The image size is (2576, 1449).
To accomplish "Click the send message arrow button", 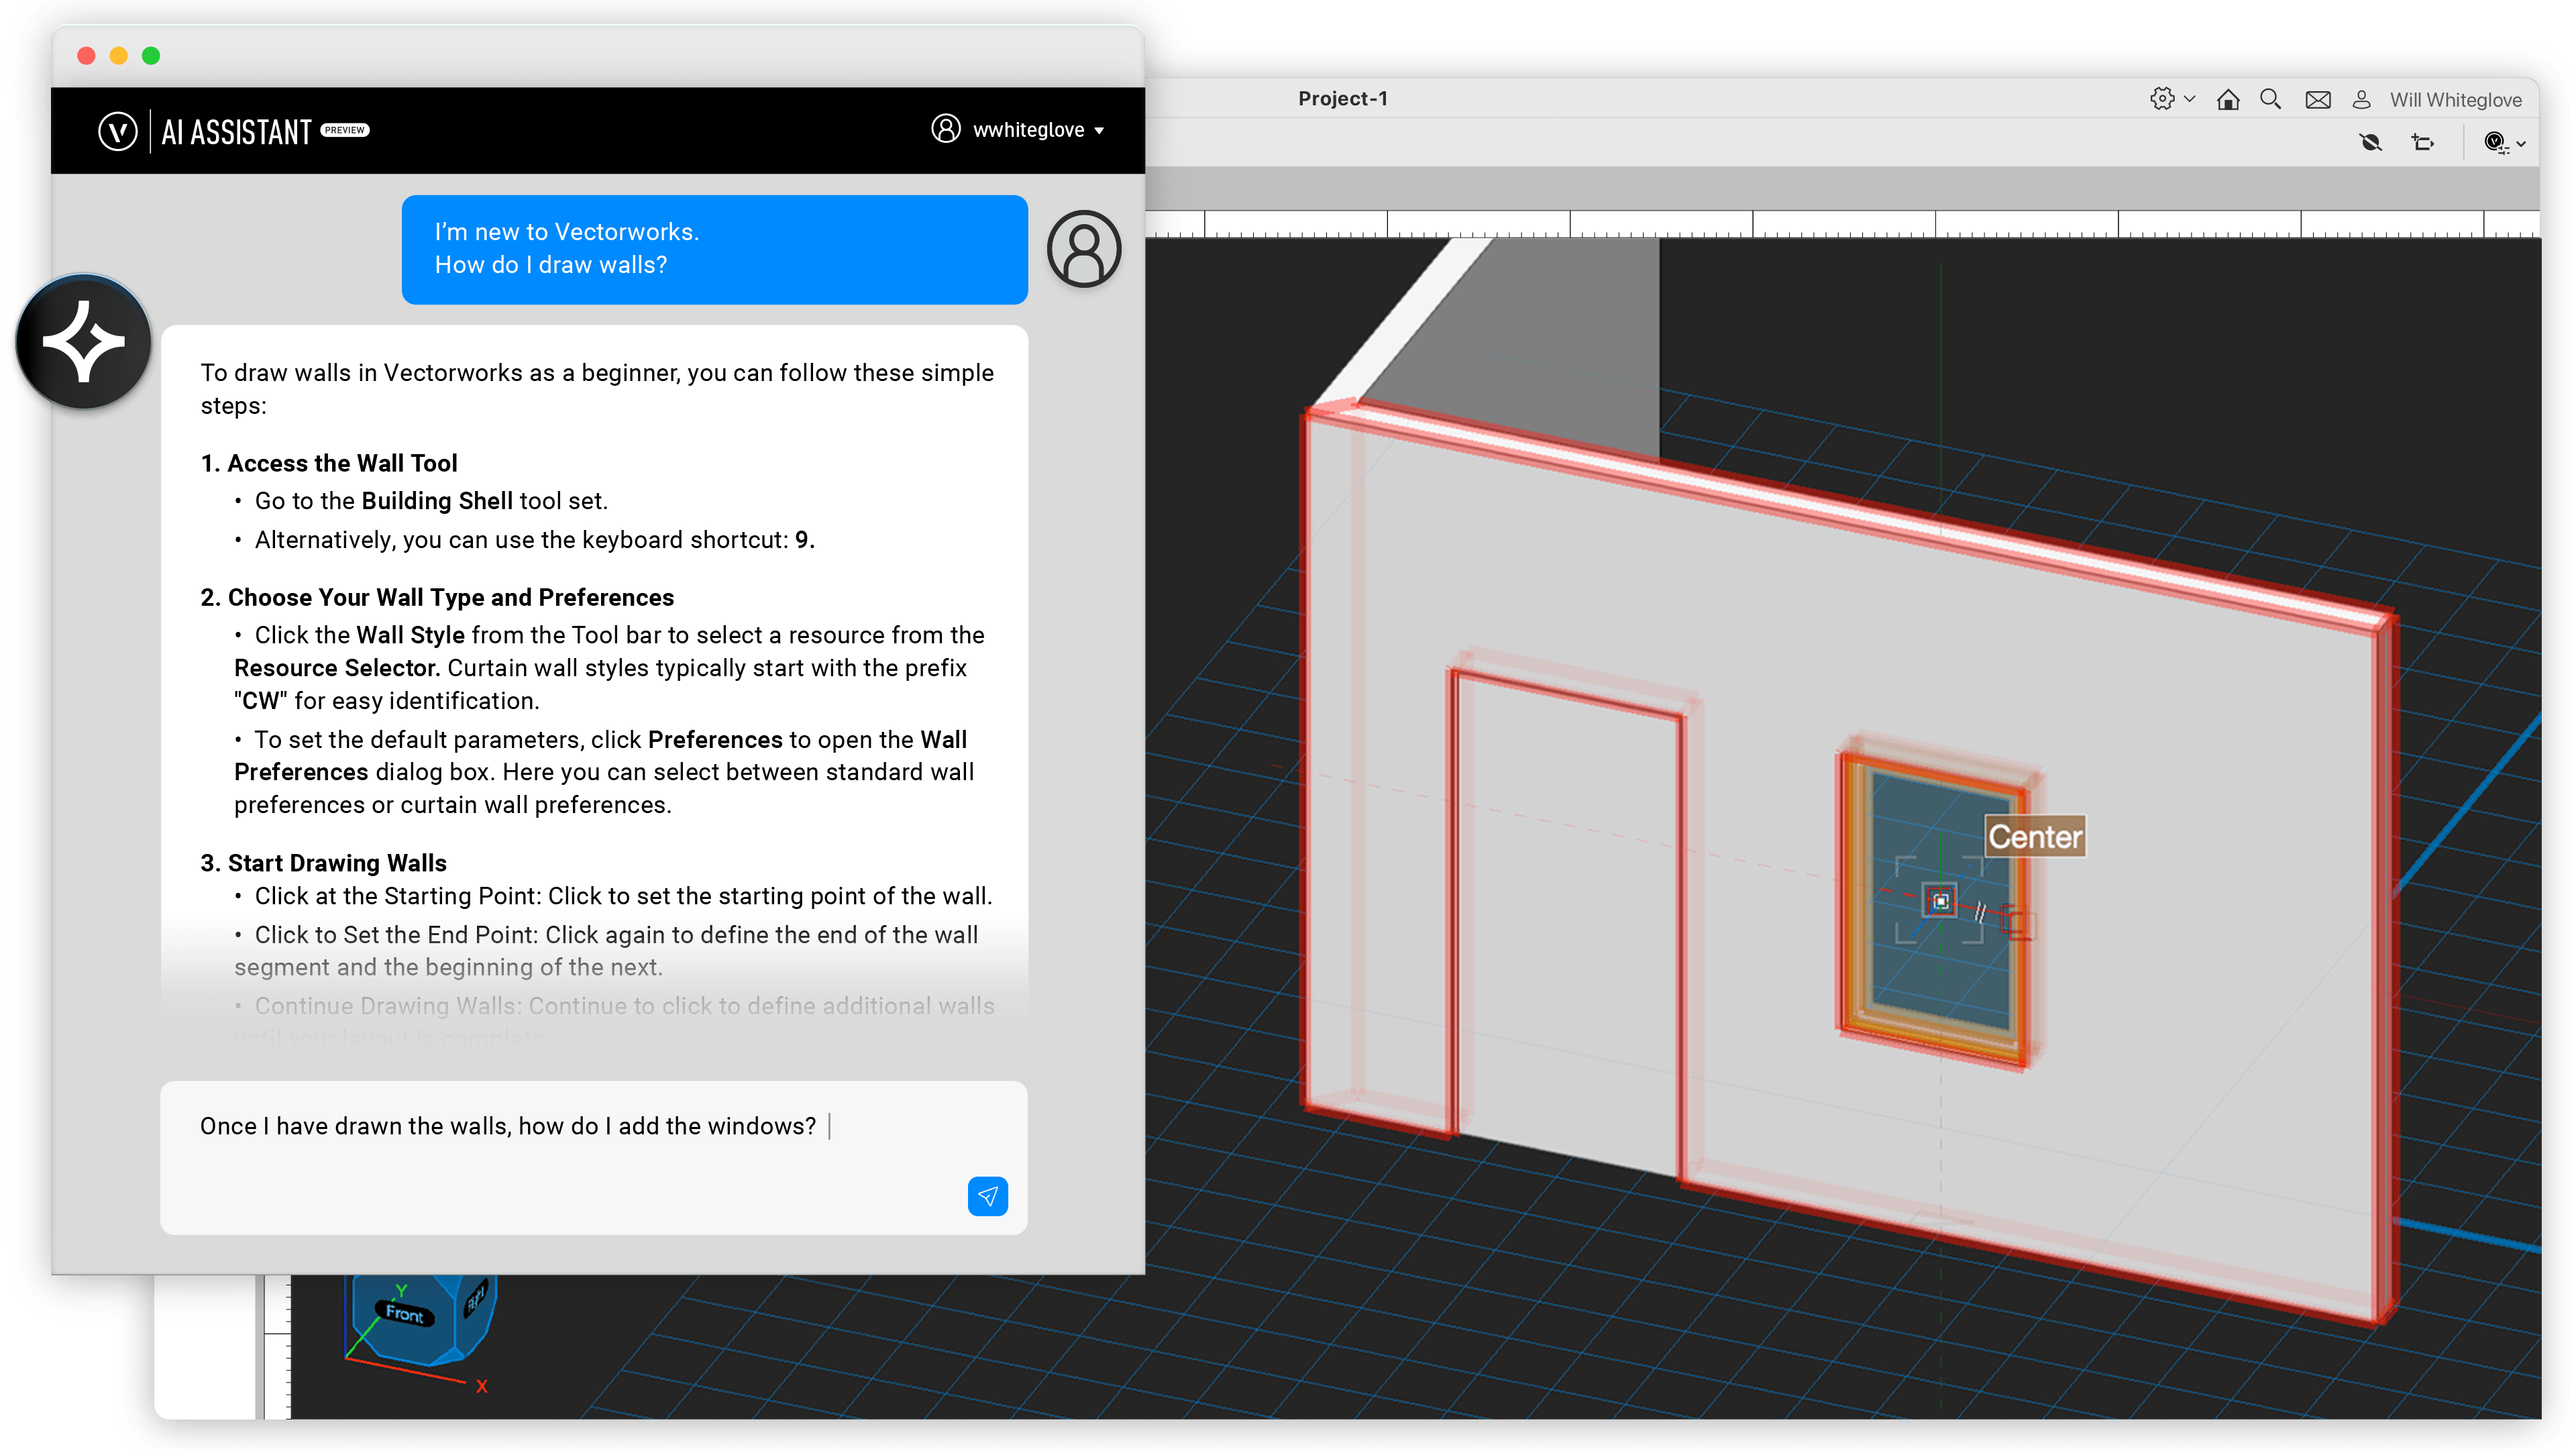I will (987, 1196).
